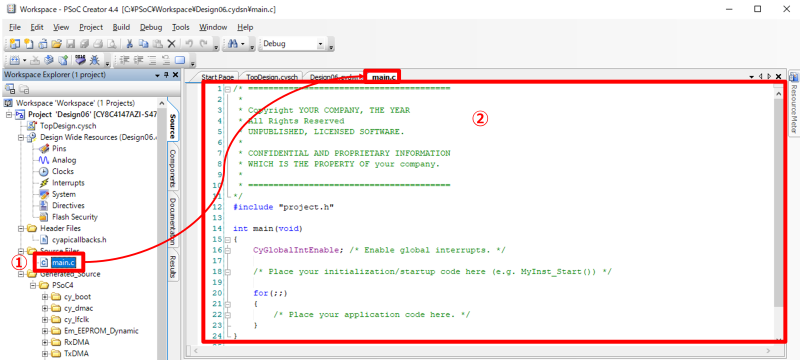
Task: Toggle auto-hide pin on Workspace Explorer
Action: (166, 75)
